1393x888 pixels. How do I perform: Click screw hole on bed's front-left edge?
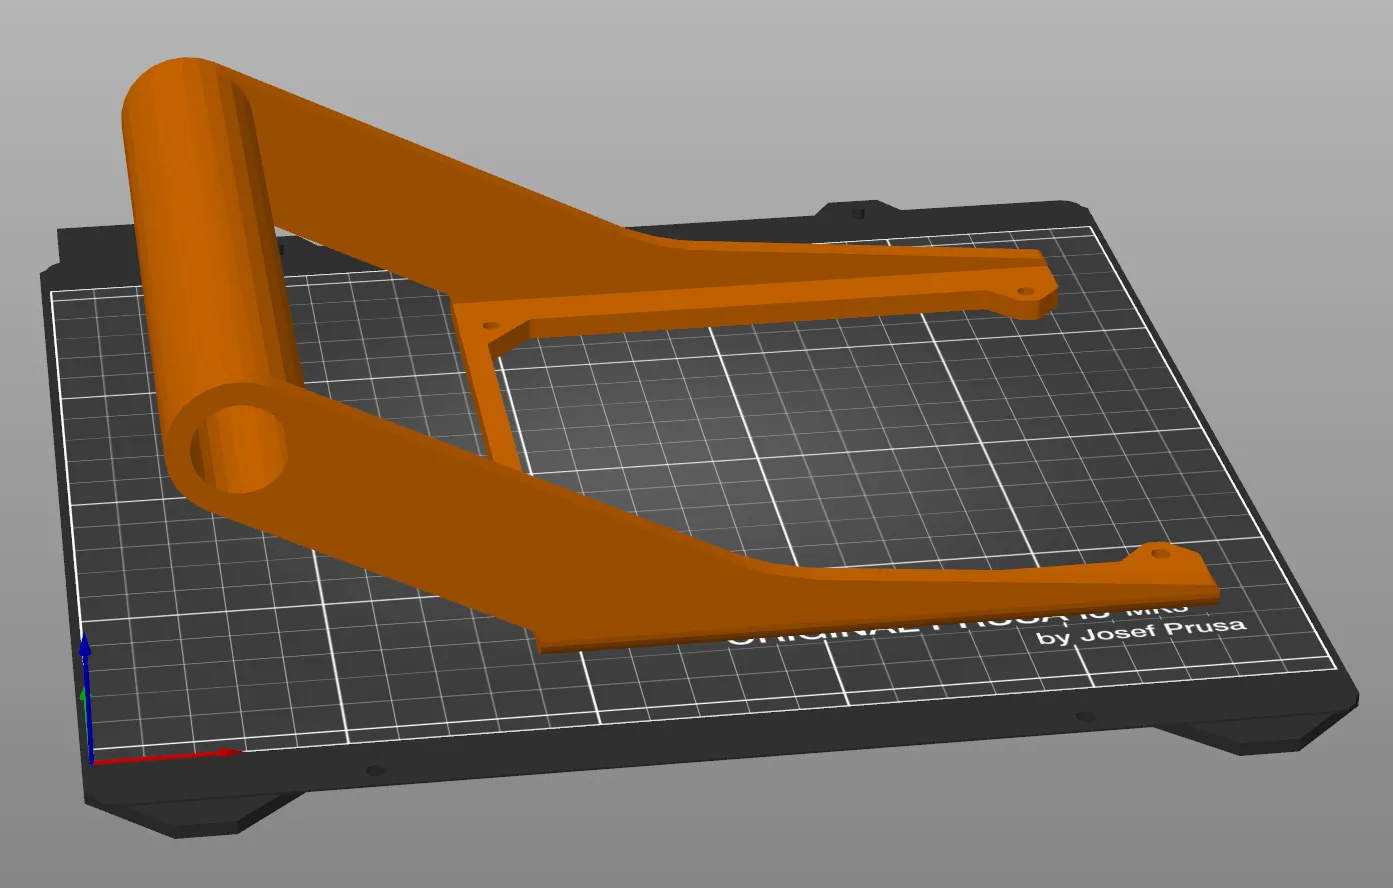(375, 771)
